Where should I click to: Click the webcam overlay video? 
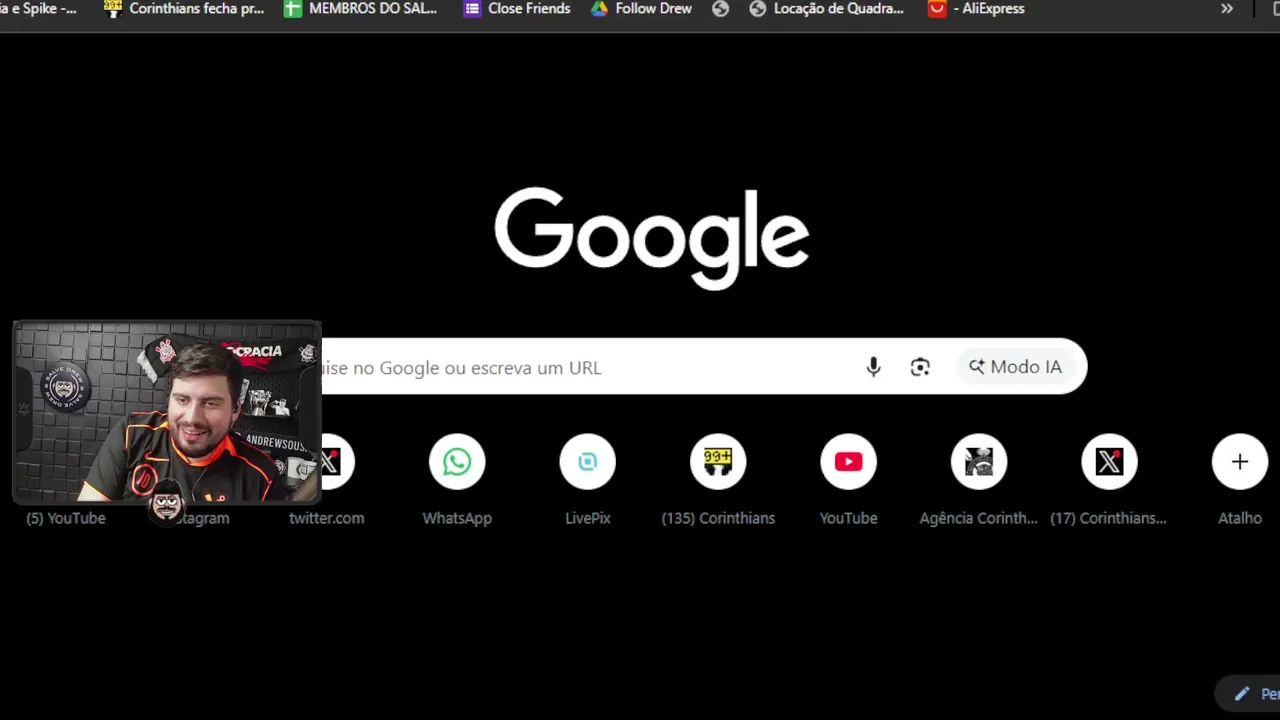click(x=167, y=412)
